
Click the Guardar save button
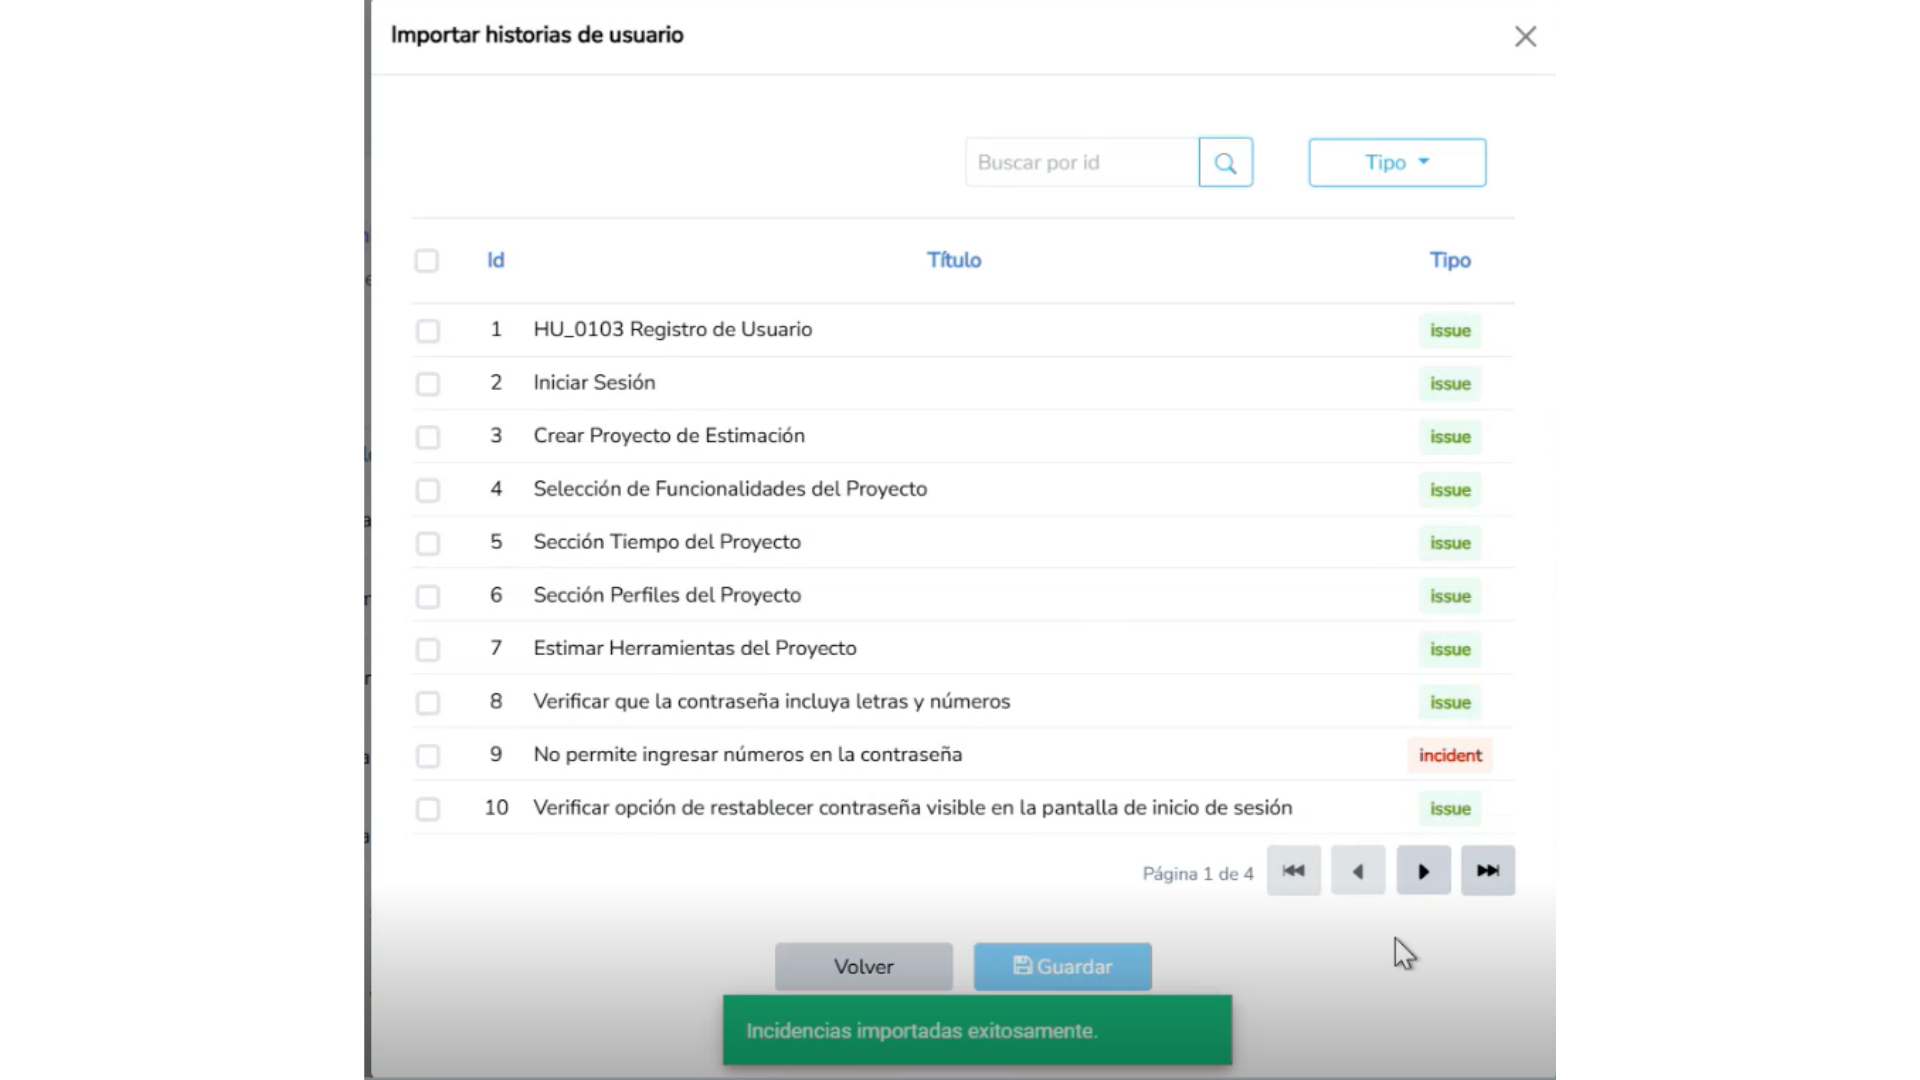coord(1063,967)
